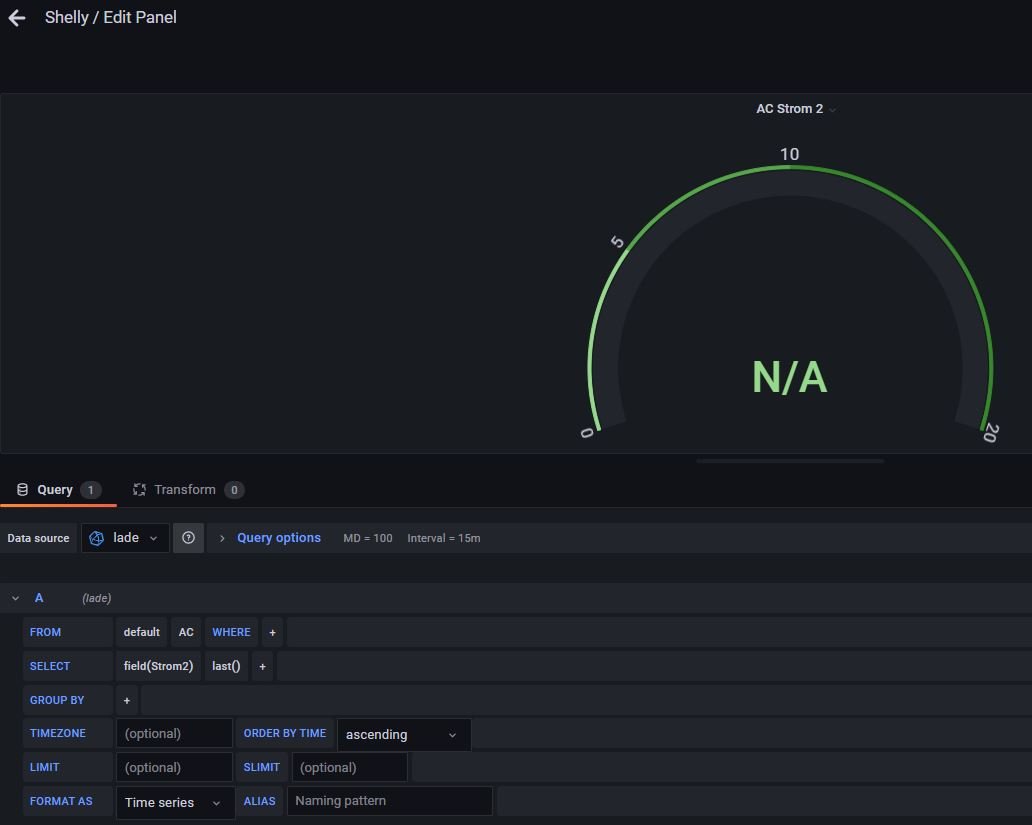
Task: Click the lade data source logo icon
Action: [x=97, y=538]
